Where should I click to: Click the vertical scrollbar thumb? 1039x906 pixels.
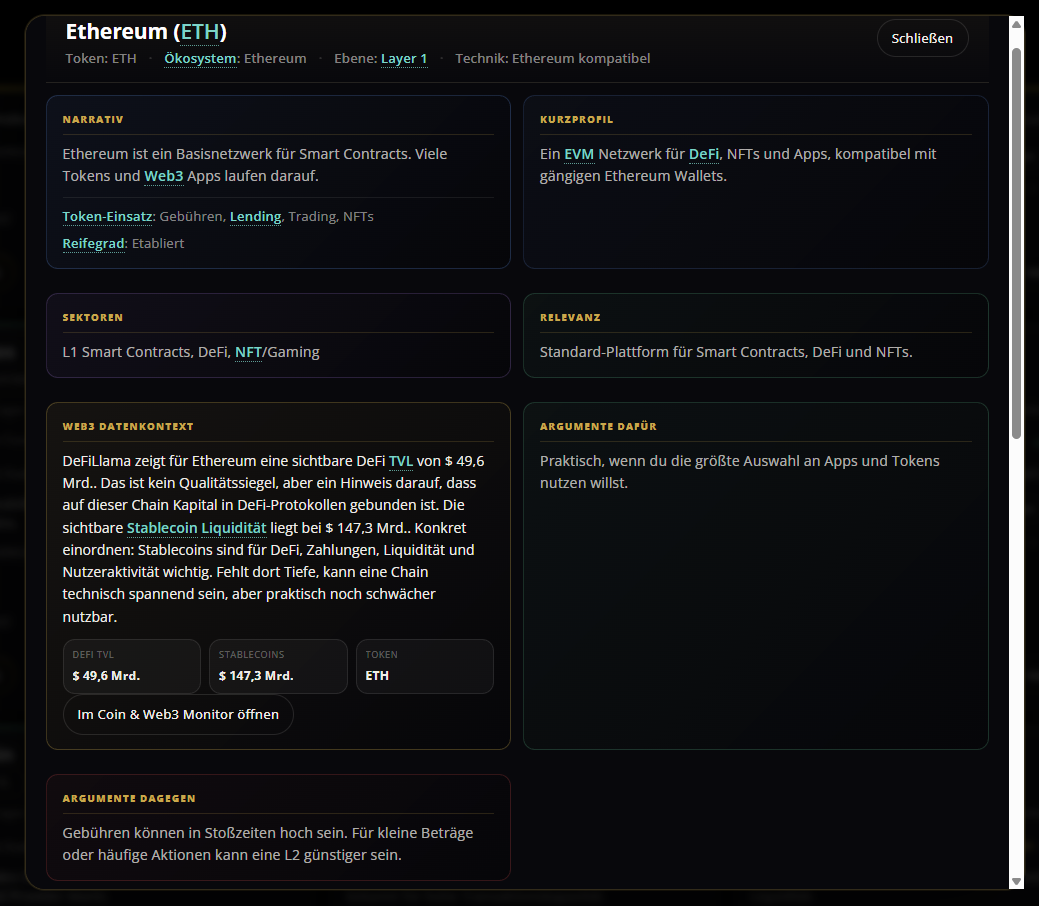(x=1016, y=243)
